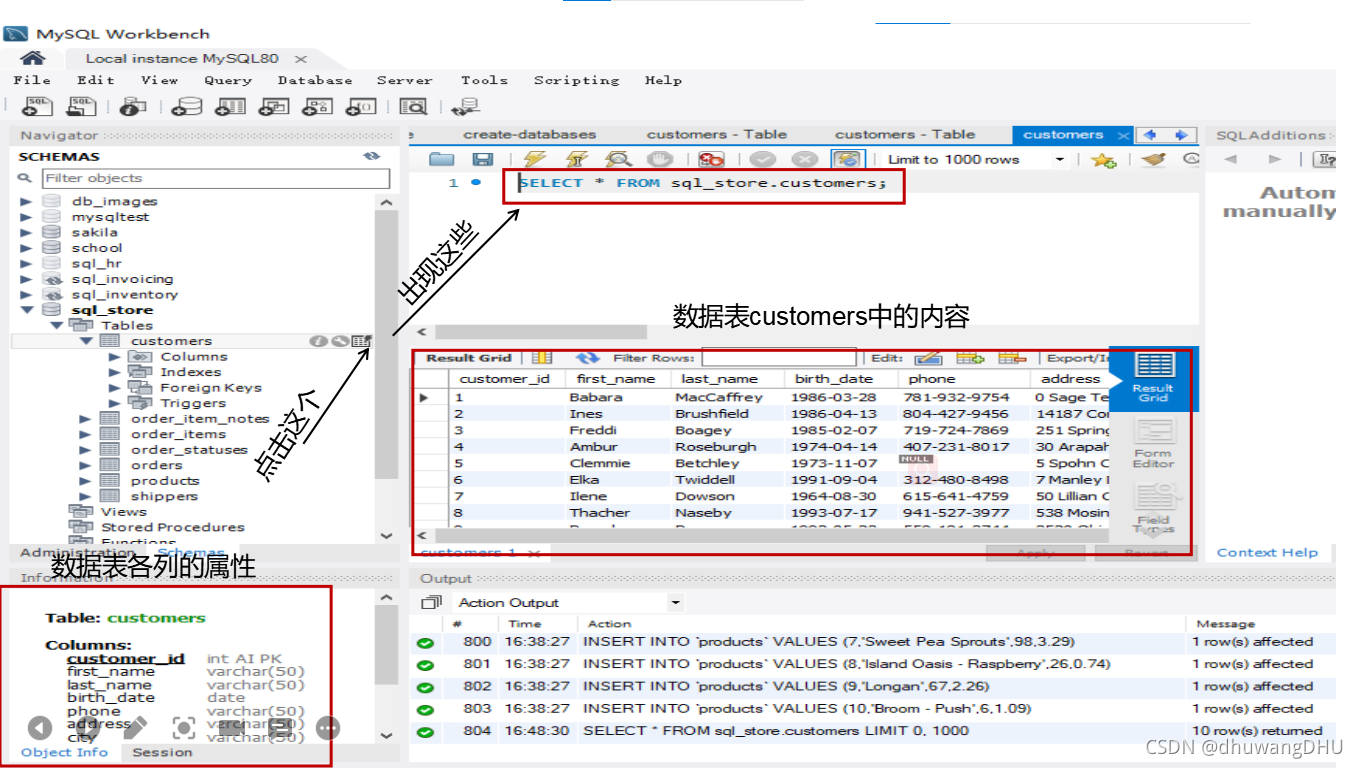Open customers table wrench edit icon
The image size is (1358, 768).
pyautogui.click(x=340, y=341)
